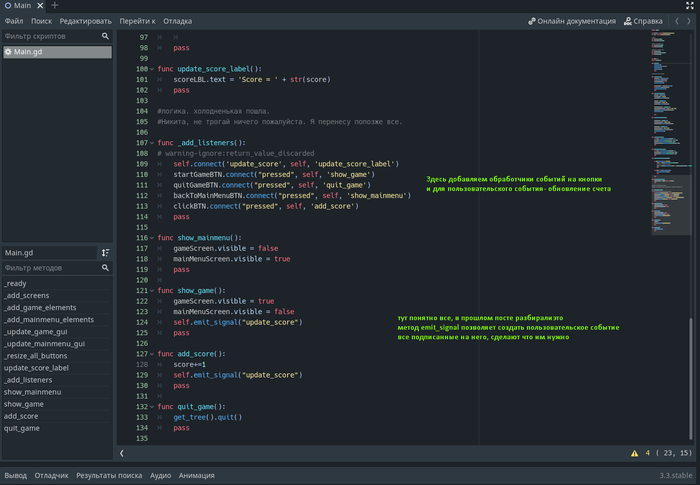Collapse the show_game function at line 121
This screenshot has width=700, height=485.
point(152,291)
